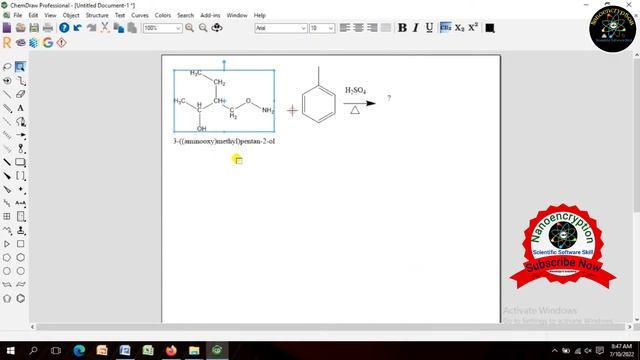Select the Eraser tool
The height and width of the screenshot is (360, 640).
(20, 94)
